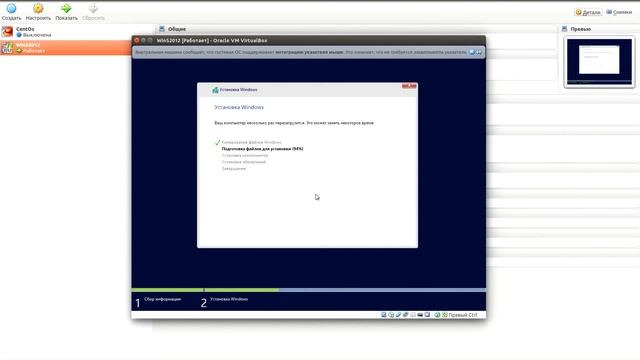Click the shared folders status icon
Image resolution: width=640 pixels, height=360 pixels.
[413, 315]
